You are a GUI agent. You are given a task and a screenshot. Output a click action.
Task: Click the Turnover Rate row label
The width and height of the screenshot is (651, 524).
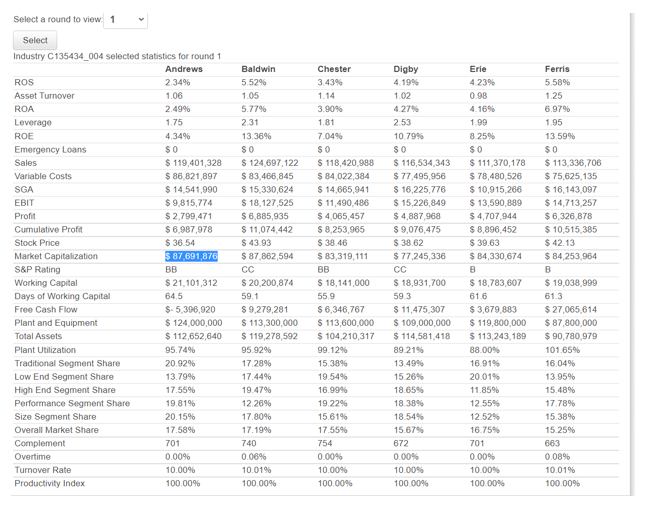coord(43,470)
